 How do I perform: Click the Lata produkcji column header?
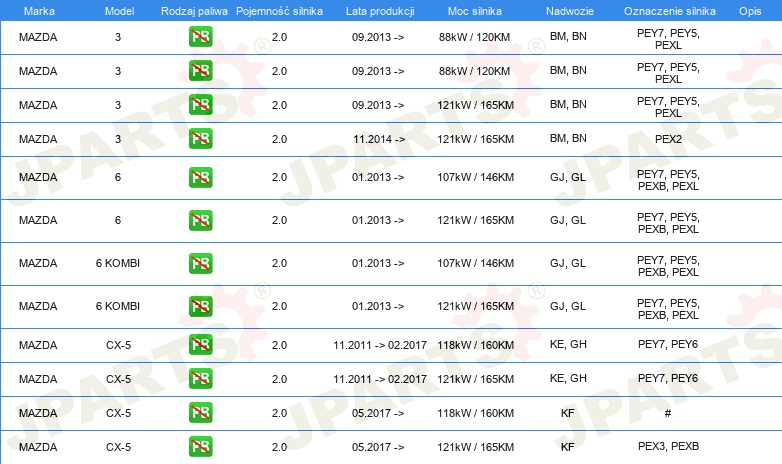[x=380, y=11]
